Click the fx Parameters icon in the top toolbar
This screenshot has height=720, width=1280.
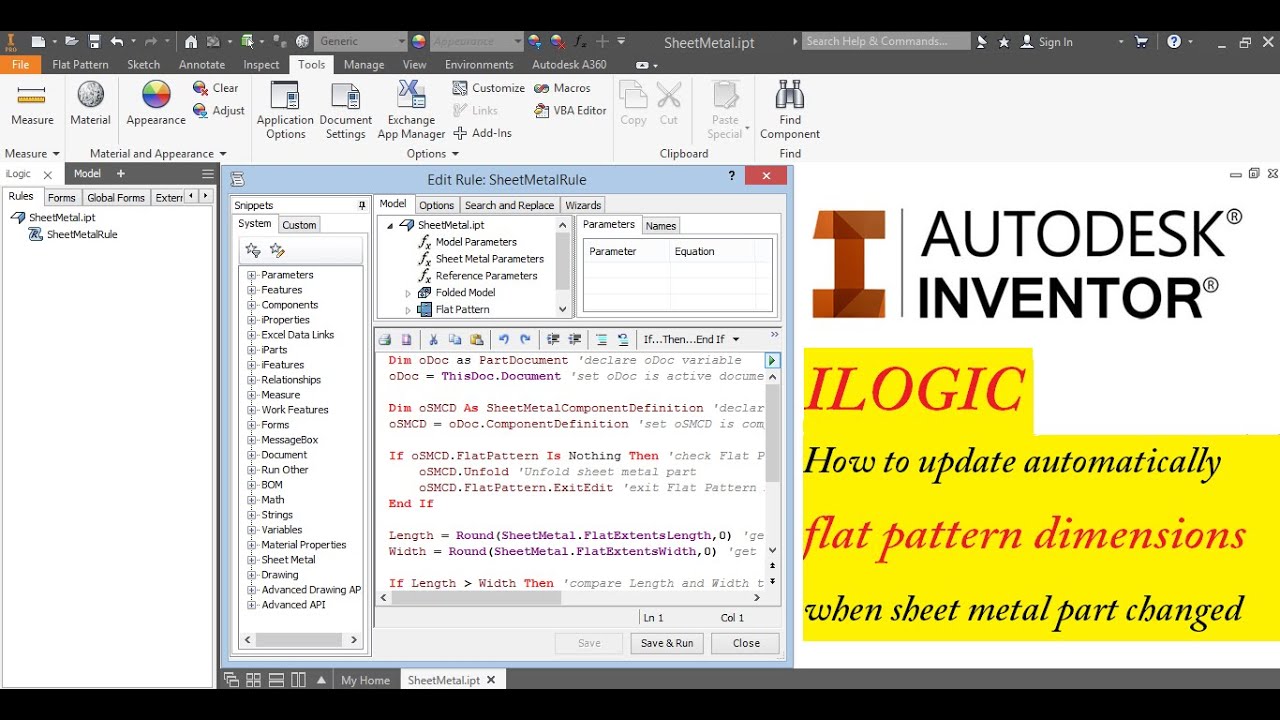tap(581, 42)
